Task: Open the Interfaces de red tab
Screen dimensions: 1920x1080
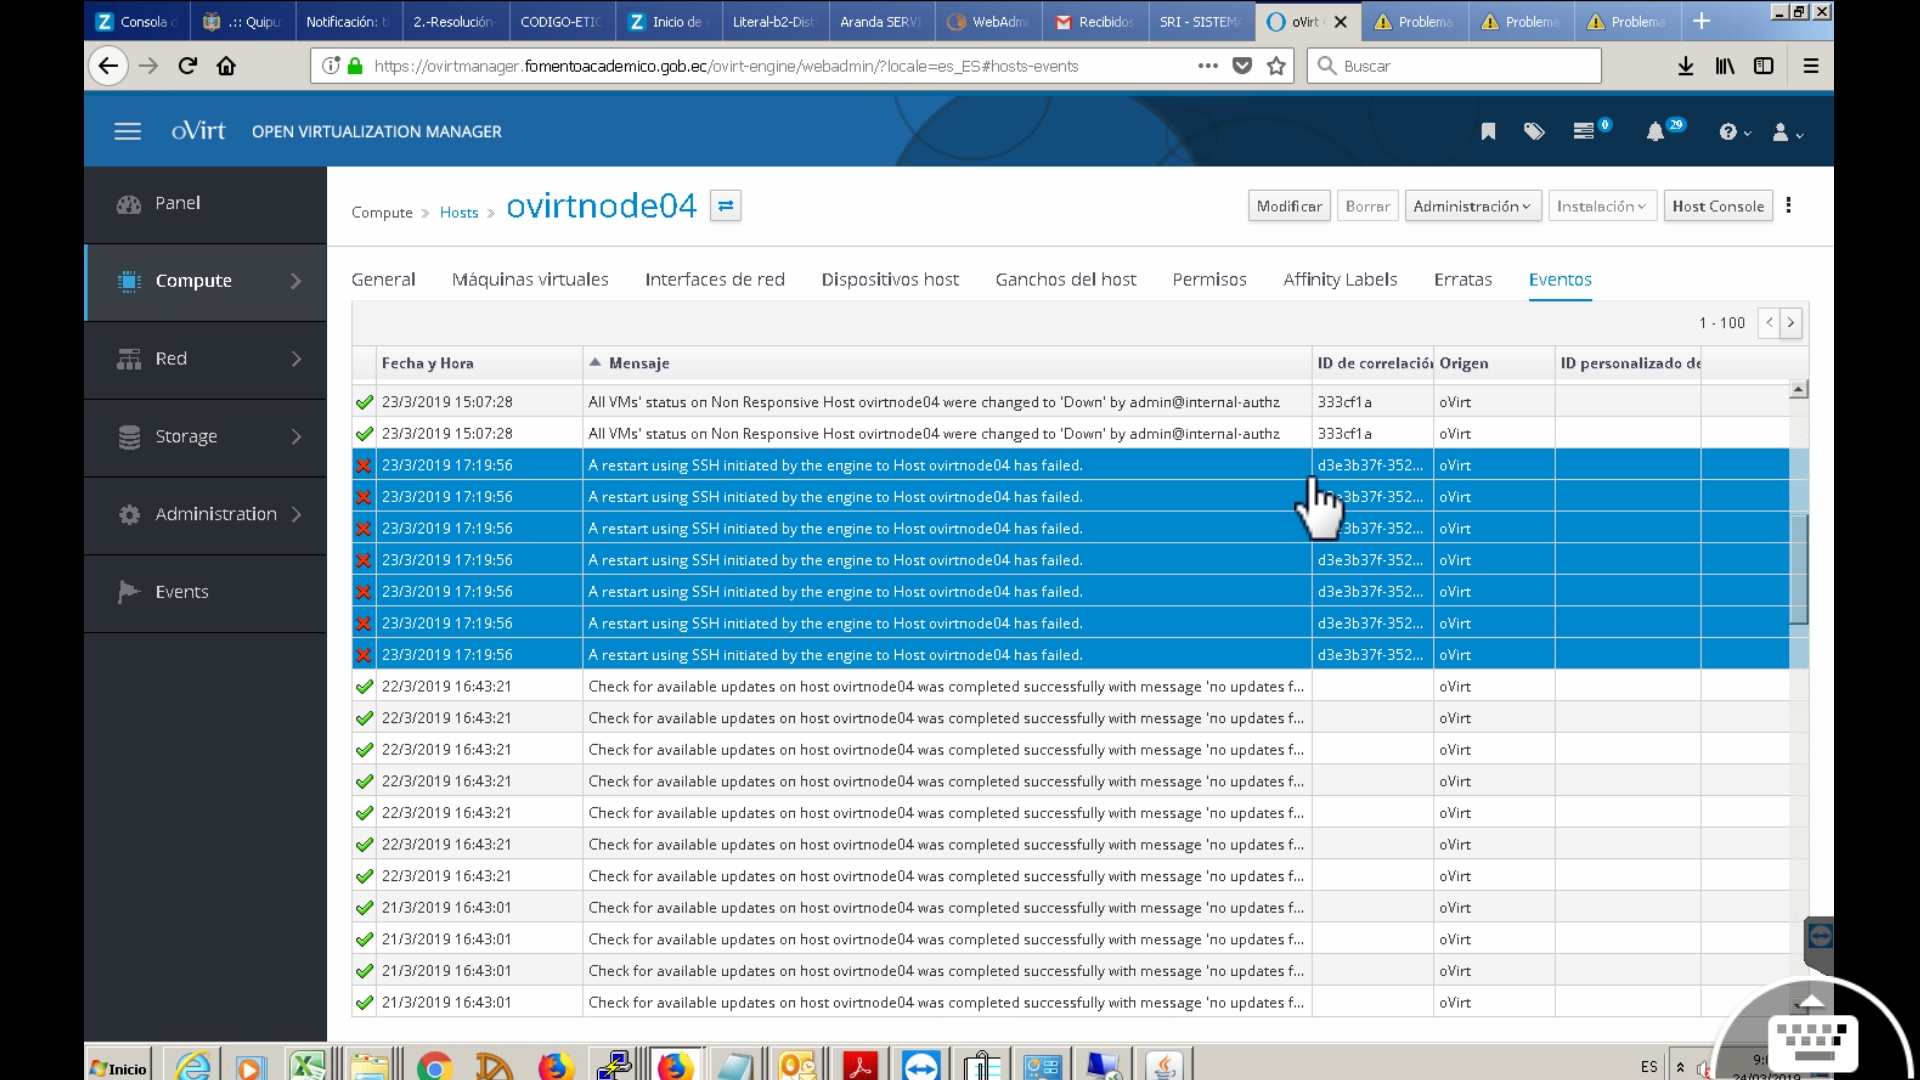Action: [714, 280]
